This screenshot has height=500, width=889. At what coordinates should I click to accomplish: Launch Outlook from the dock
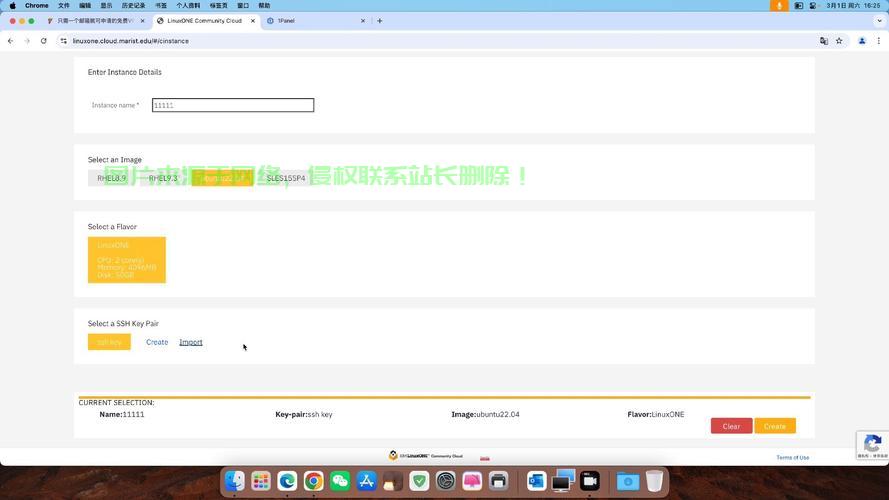(x=536, y=481)
